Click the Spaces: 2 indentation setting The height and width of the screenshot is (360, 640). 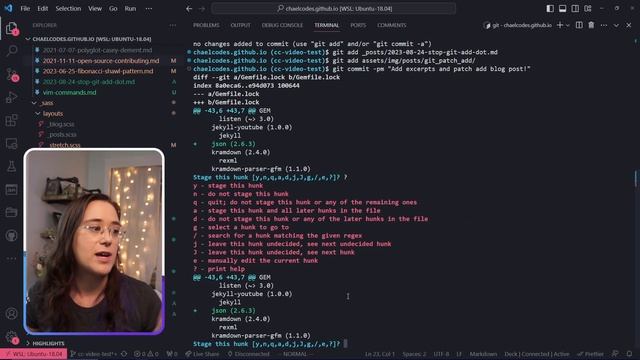point(414,354)
